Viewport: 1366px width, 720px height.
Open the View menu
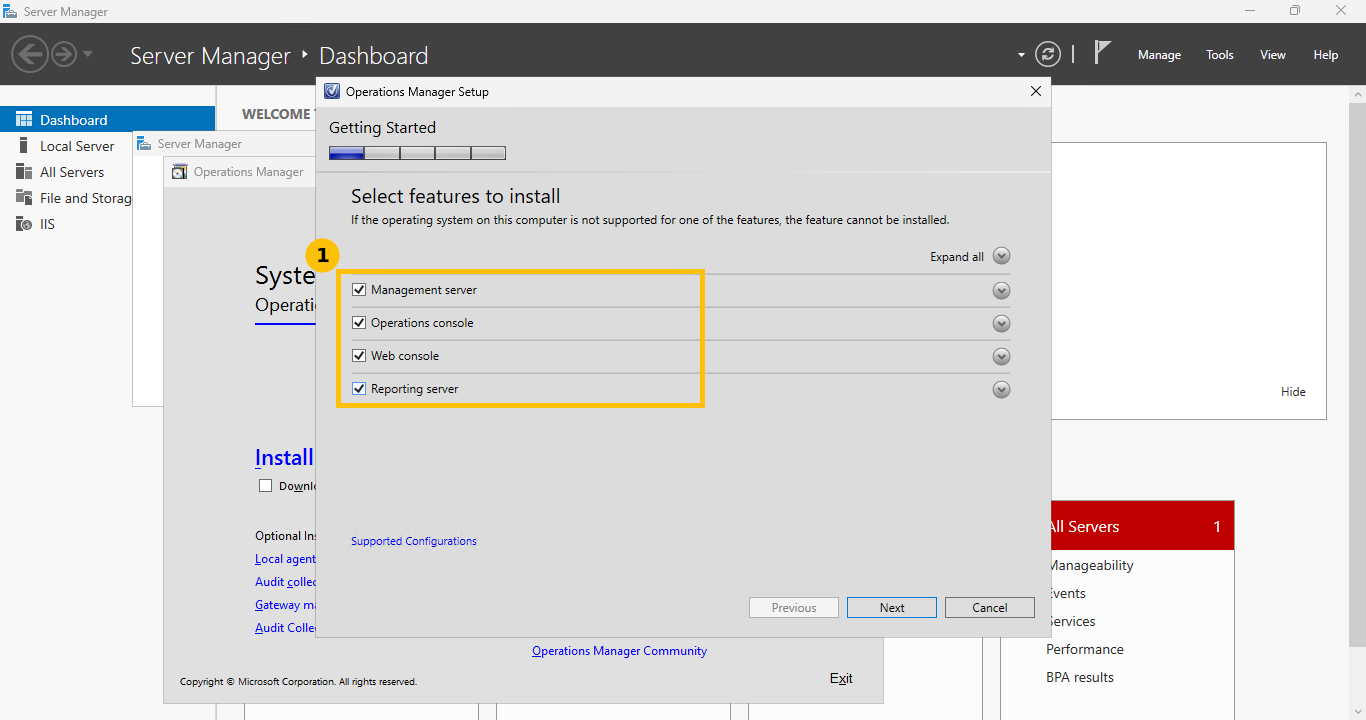1273,55
